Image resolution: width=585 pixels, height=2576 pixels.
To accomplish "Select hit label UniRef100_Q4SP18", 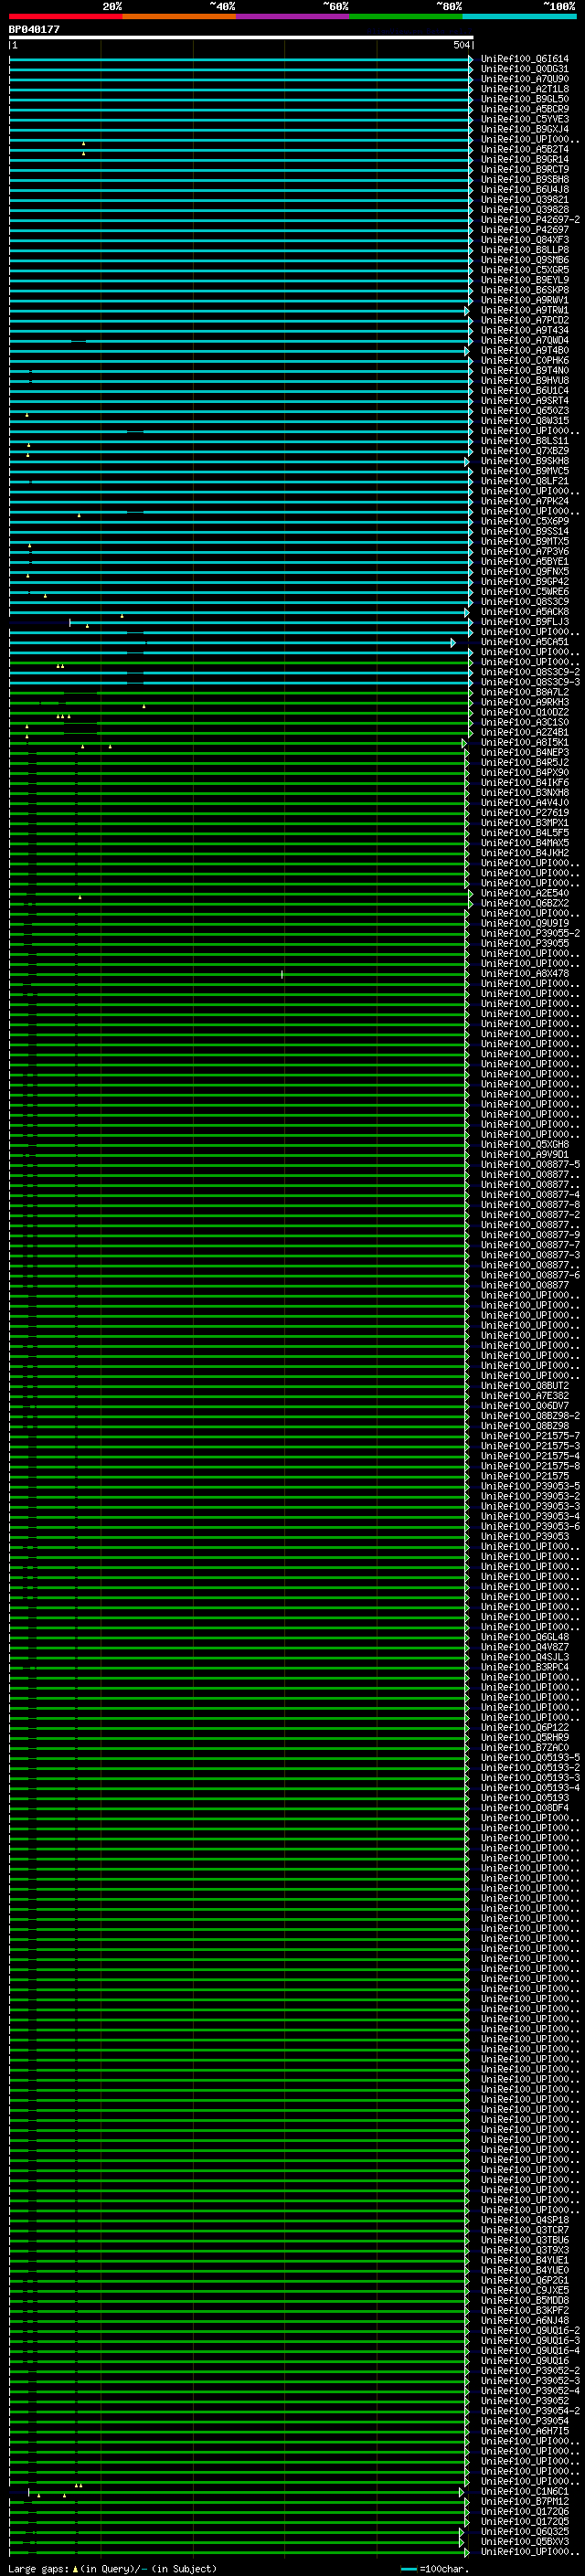I will (525, 2220).
